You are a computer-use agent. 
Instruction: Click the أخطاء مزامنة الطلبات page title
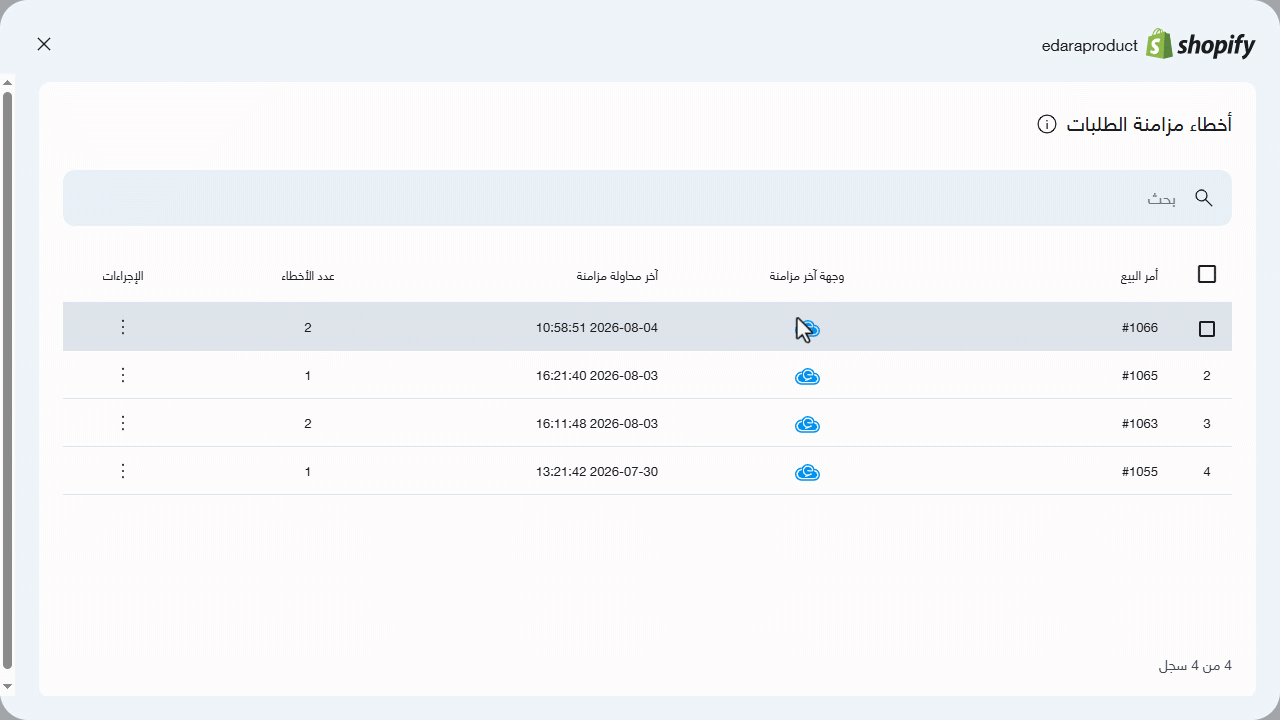tap(1149, 125)
